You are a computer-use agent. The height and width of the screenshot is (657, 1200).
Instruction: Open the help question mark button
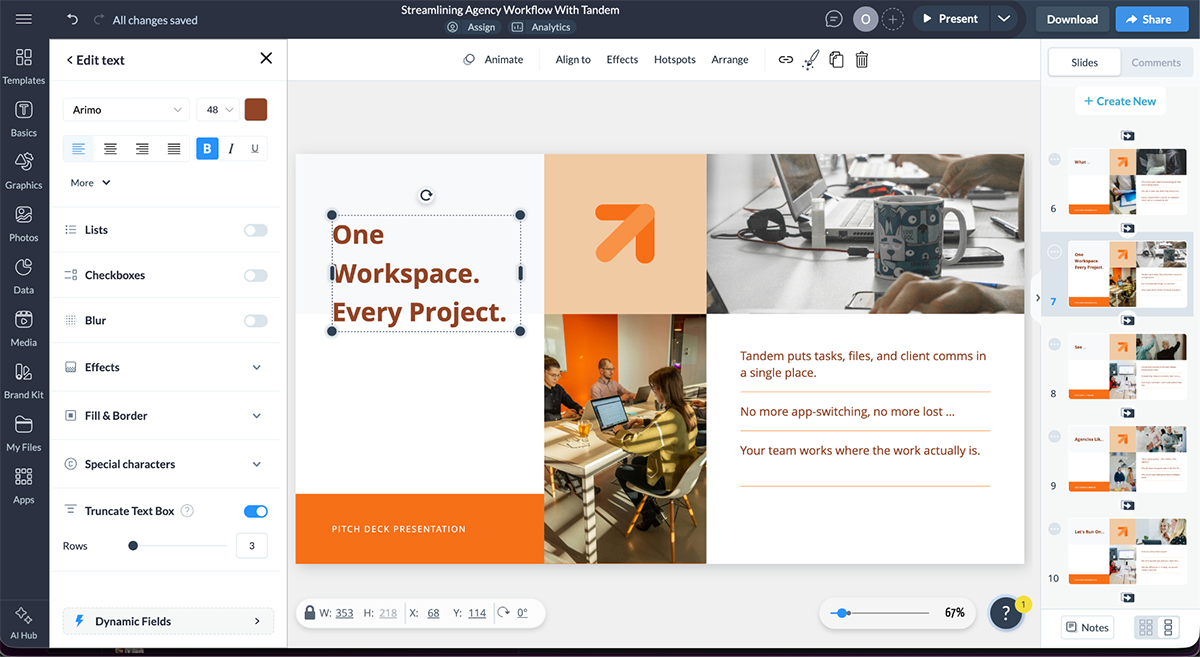[1007, 614]
